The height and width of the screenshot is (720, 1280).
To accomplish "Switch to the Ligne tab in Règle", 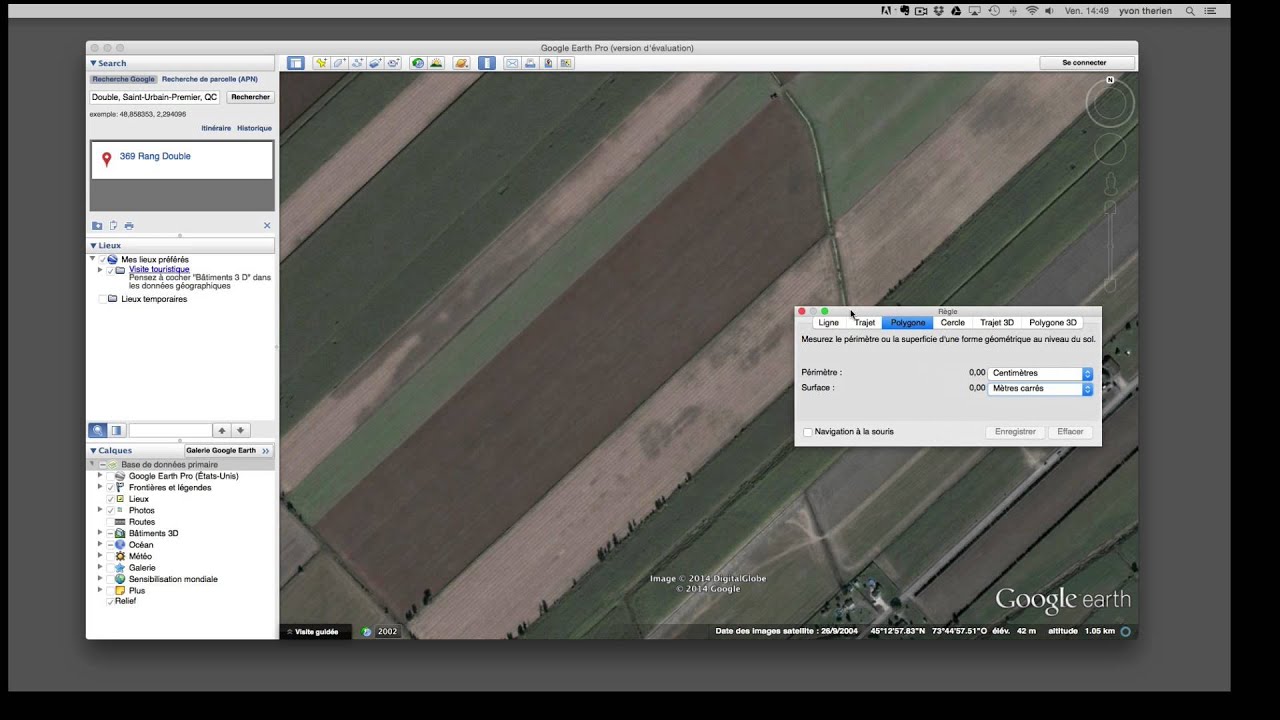I will coord(828,323).
